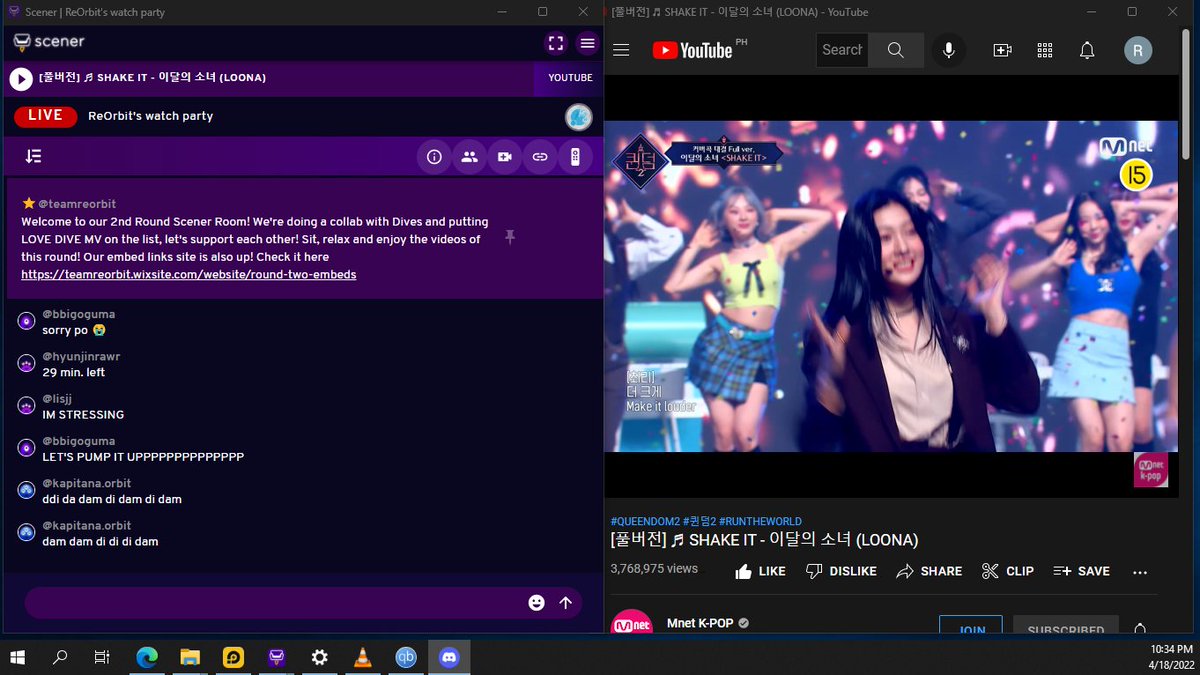Save the video to a playlist
The image size is (1200, 675).
tap(1081, 571)
